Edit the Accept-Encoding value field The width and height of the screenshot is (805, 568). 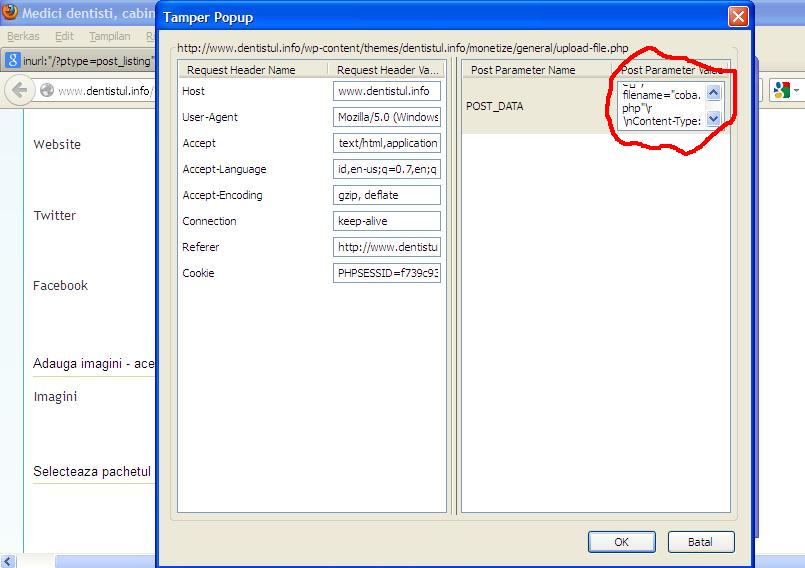tap(387, 195)
